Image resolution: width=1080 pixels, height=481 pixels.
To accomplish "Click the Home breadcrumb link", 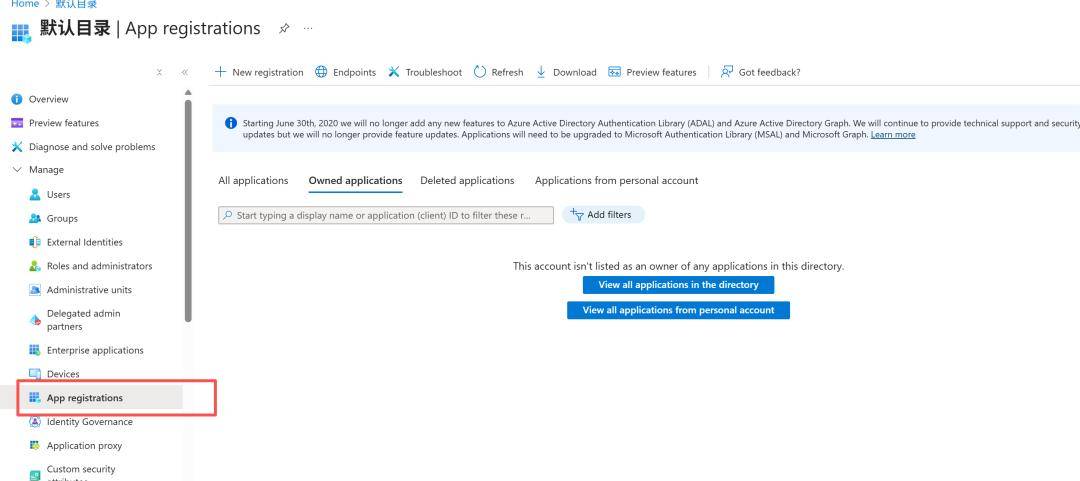I will [x=25, y=3].
